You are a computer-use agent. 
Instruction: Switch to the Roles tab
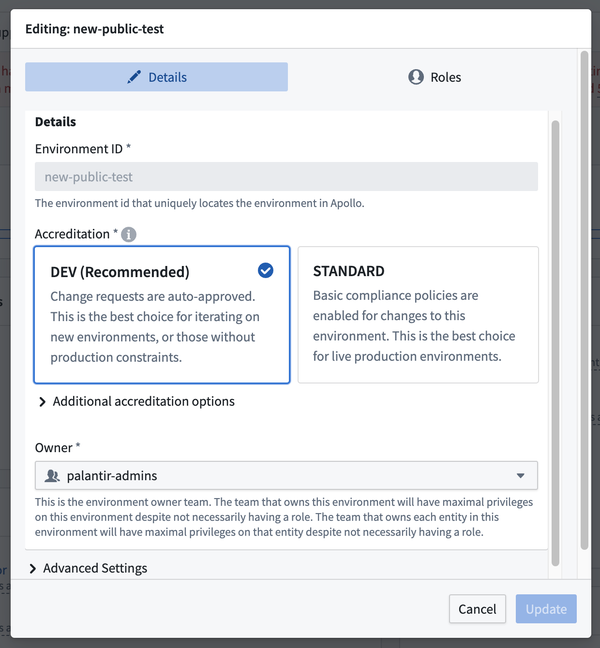pos(434,77)
